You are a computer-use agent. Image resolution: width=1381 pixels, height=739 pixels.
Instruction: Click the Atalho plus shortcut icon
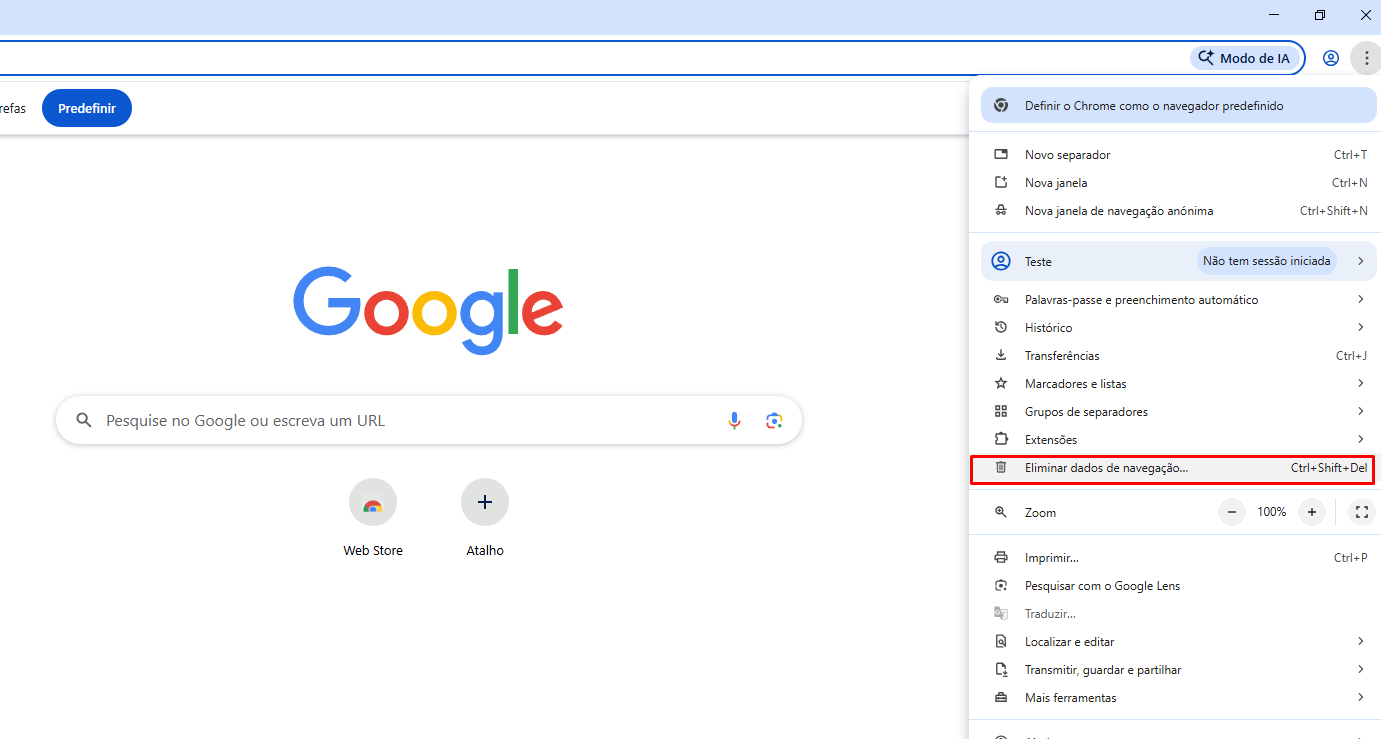pyautogui.click(x=484, y=502)
